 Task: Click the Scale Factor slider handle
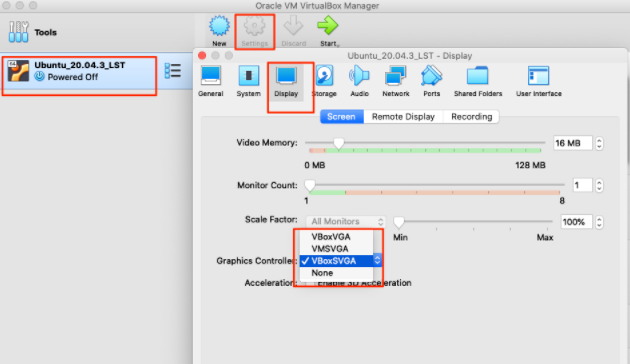click(399, 222)
